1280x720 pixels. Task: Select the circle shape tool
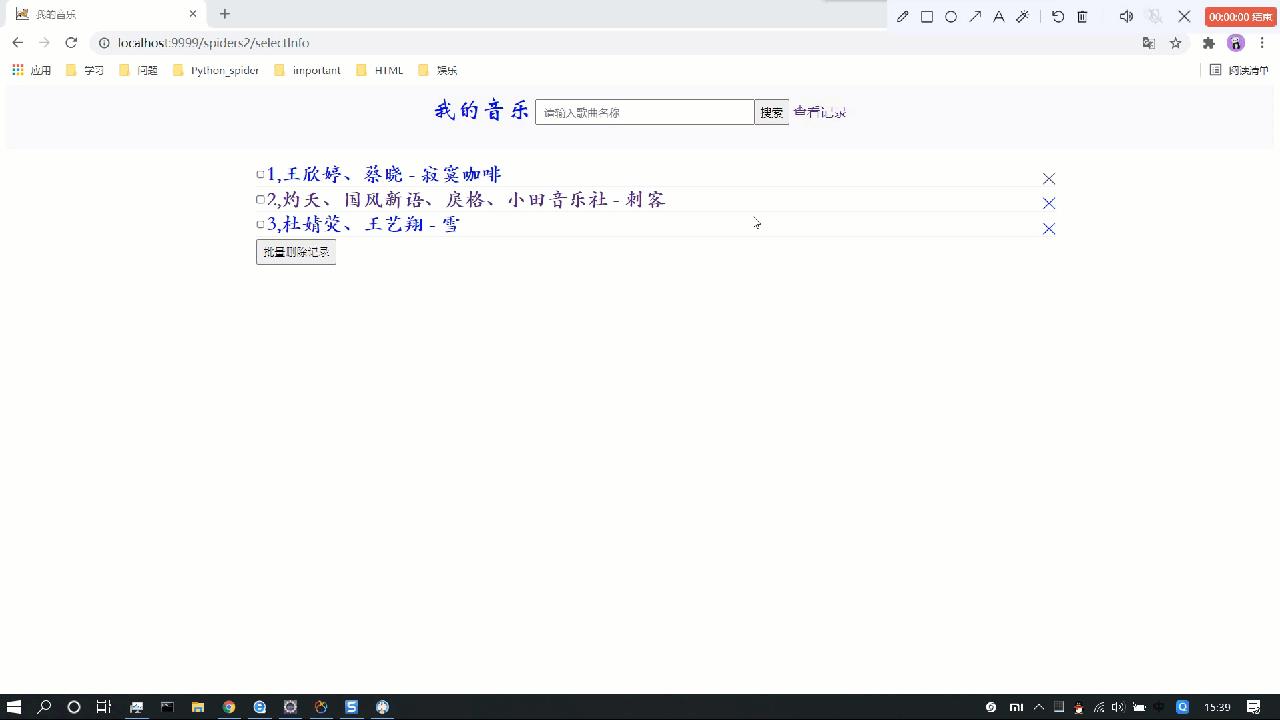pos(951,16)
